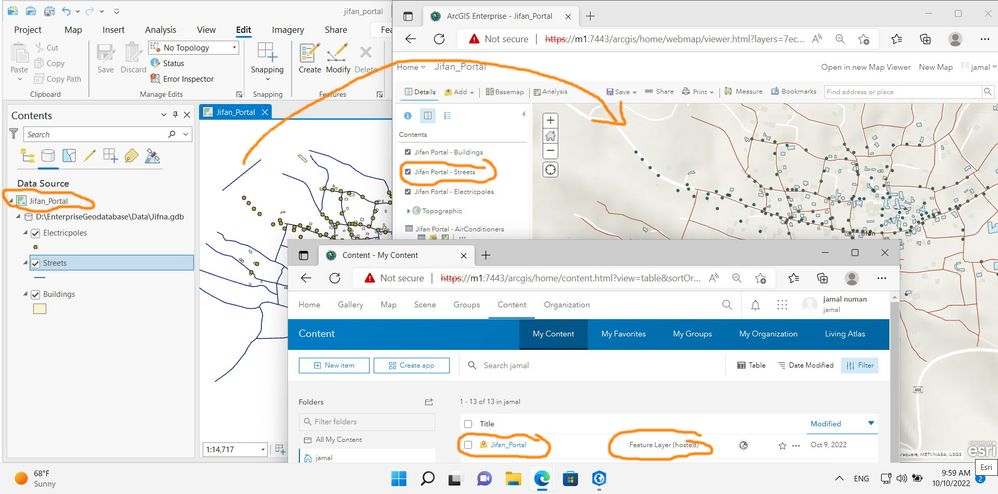The width and height of the screenshot is (998, 494).
Task: Expand the Topographic basemap layer
Action: pyautogui.click(x=409, y=211)
